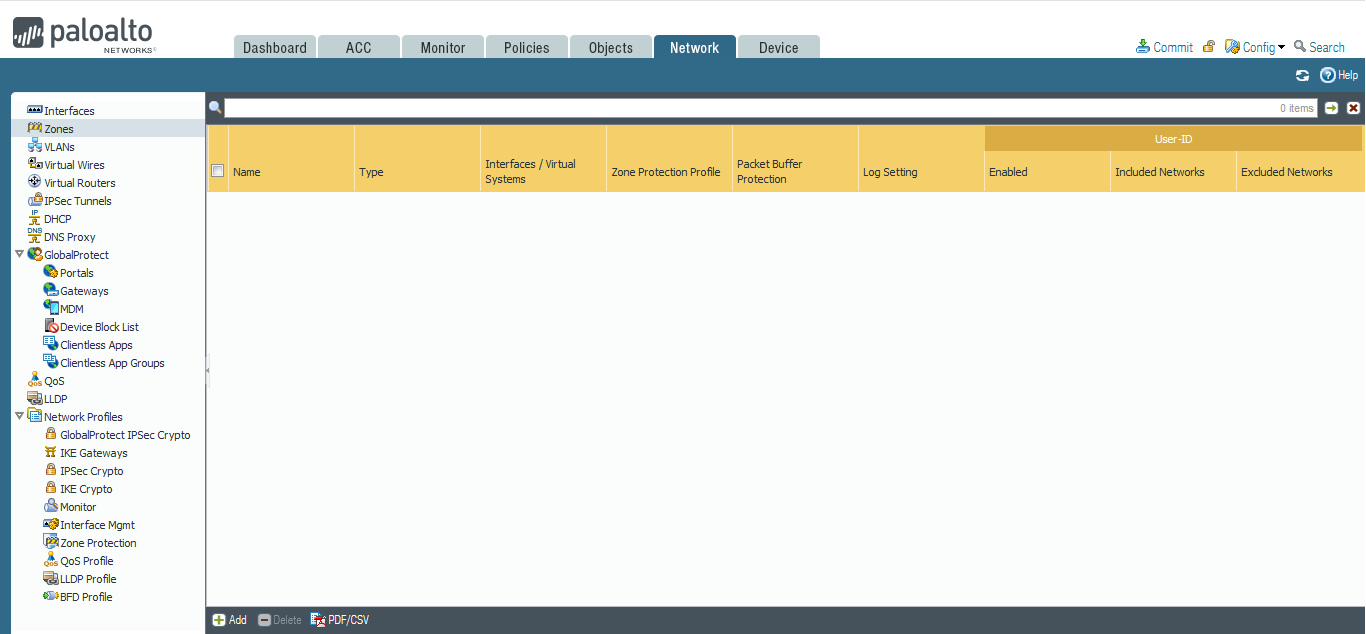1366x634 pixels.
Task: Collapse the sidebar using the splitter handle
Action: (207, 370)
